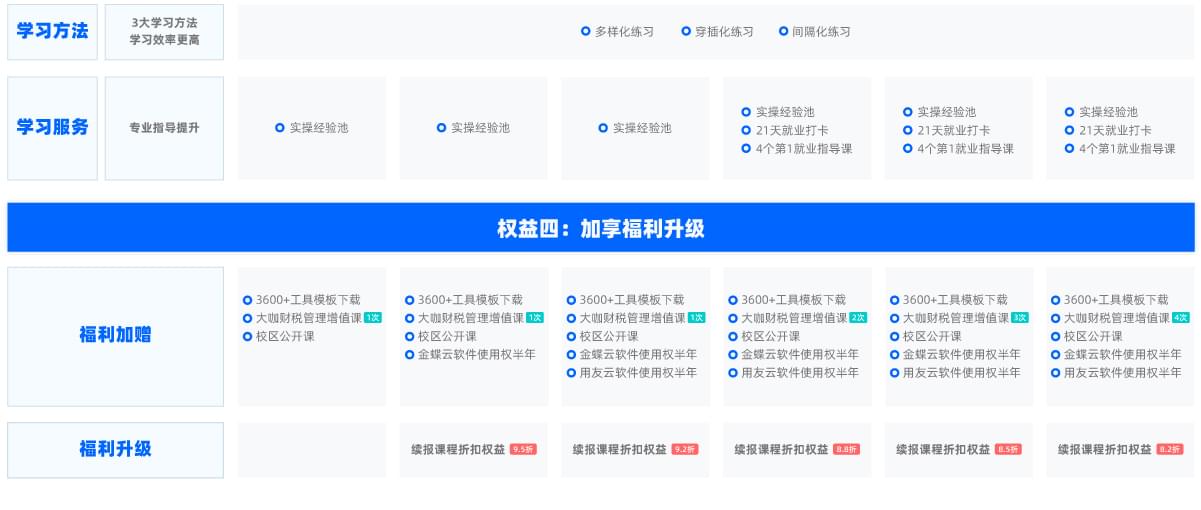Click the 9.2折 red discount badge
This screenshot has width=1201, height=510.
click(685, 450)
